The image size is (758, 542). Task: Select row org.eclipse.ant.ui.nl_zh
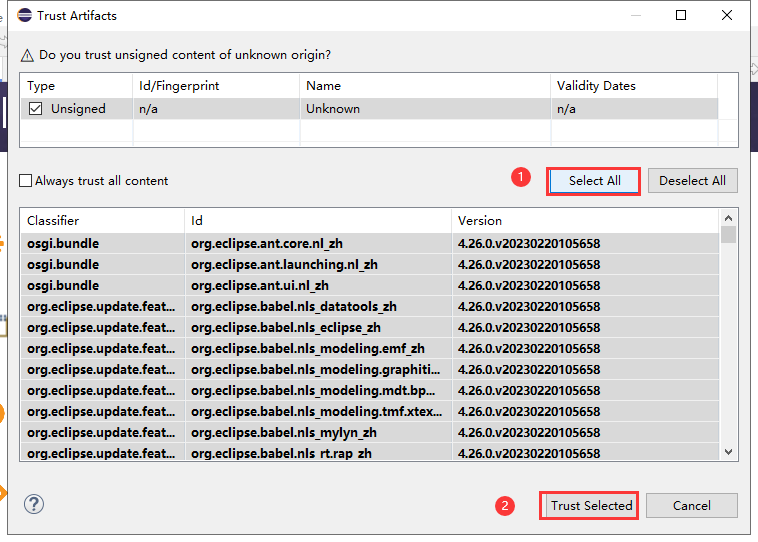coord(370,285)
